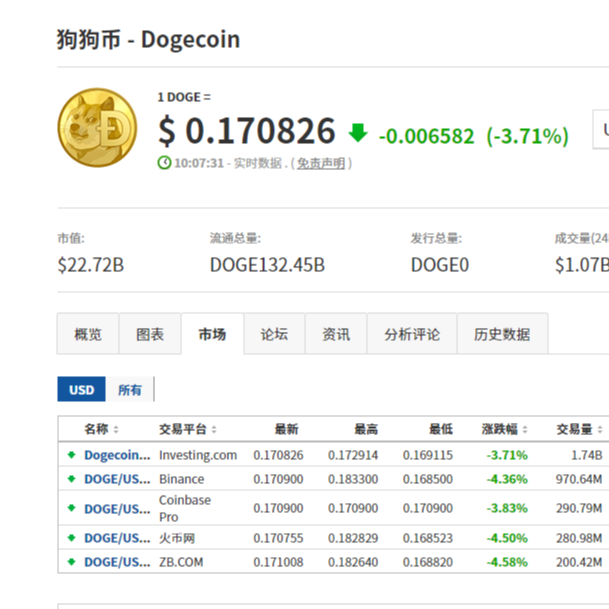Click the 200.42M volume cell

579,562
